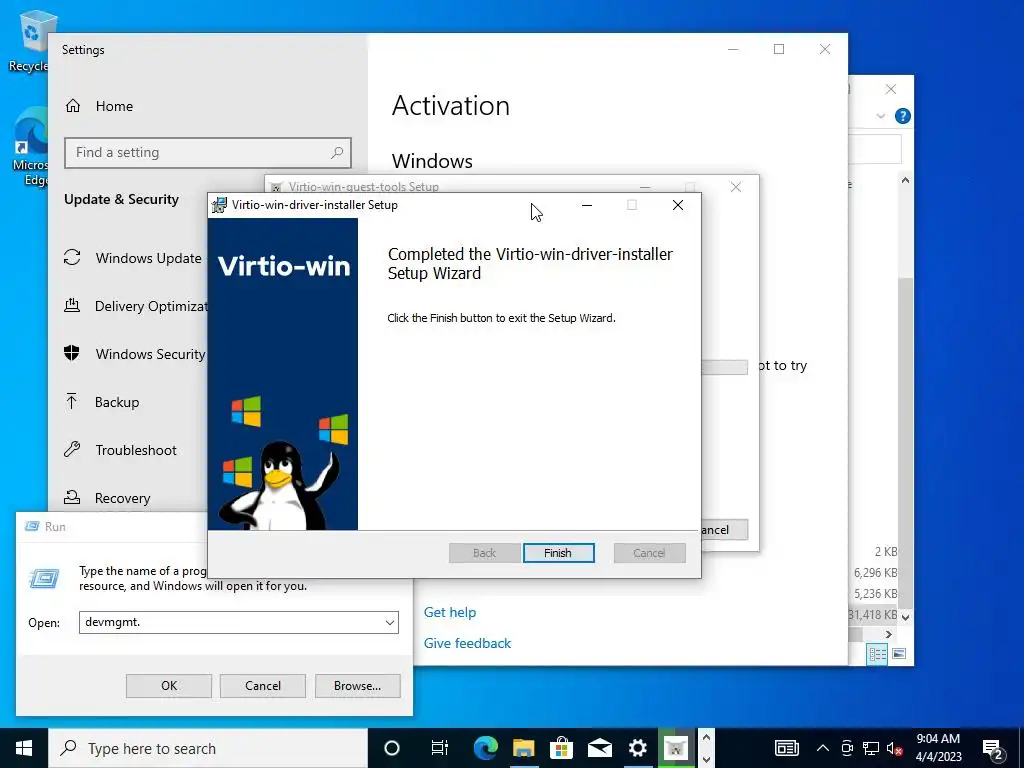The width and height of the screenshot is (1024, 768).
Task: Click the News and interests taskbar icon
Action: click(x=786, y=748)
